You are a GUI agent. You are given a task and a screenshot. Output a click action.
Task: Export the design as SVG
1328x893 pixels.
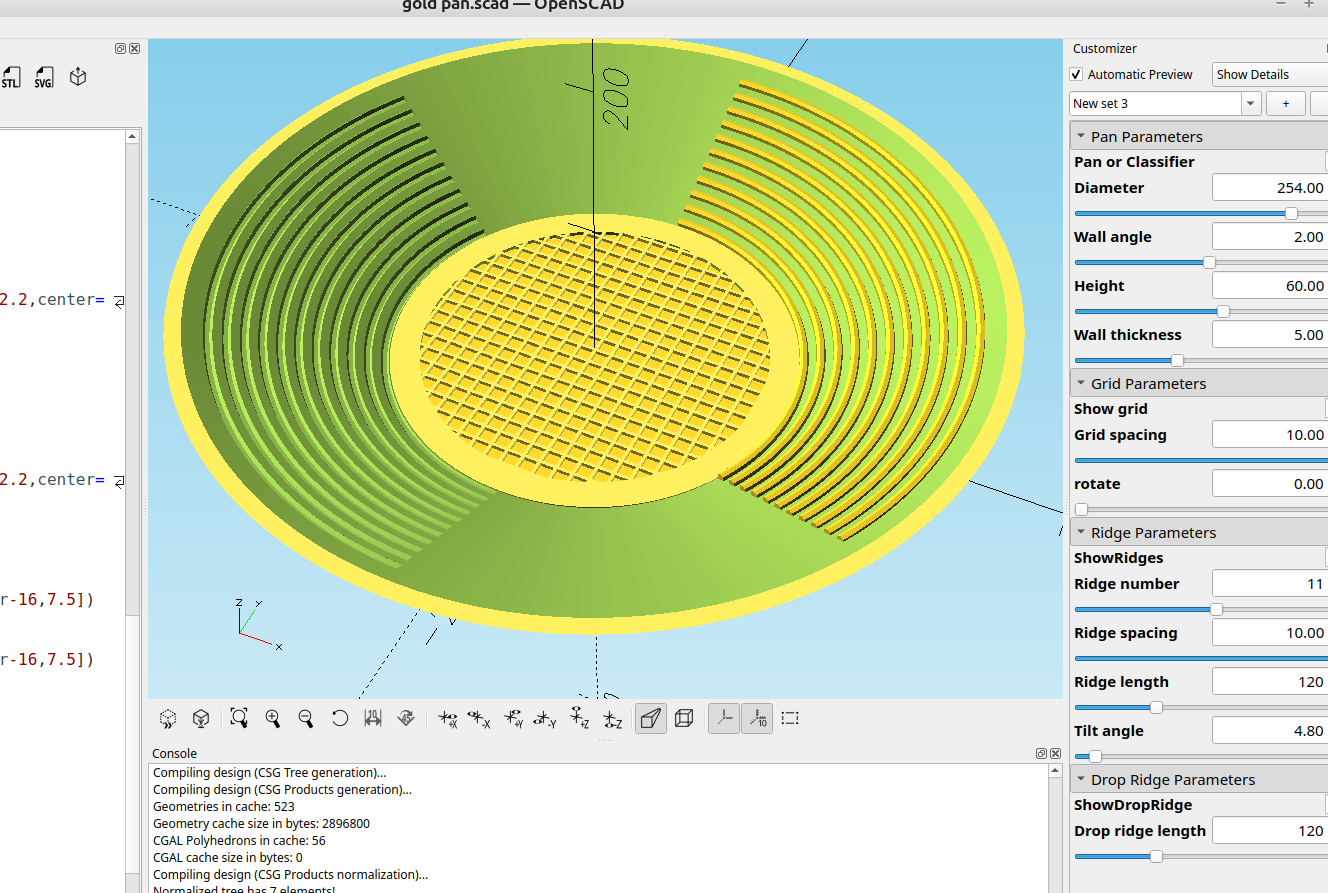click(44, 77)
